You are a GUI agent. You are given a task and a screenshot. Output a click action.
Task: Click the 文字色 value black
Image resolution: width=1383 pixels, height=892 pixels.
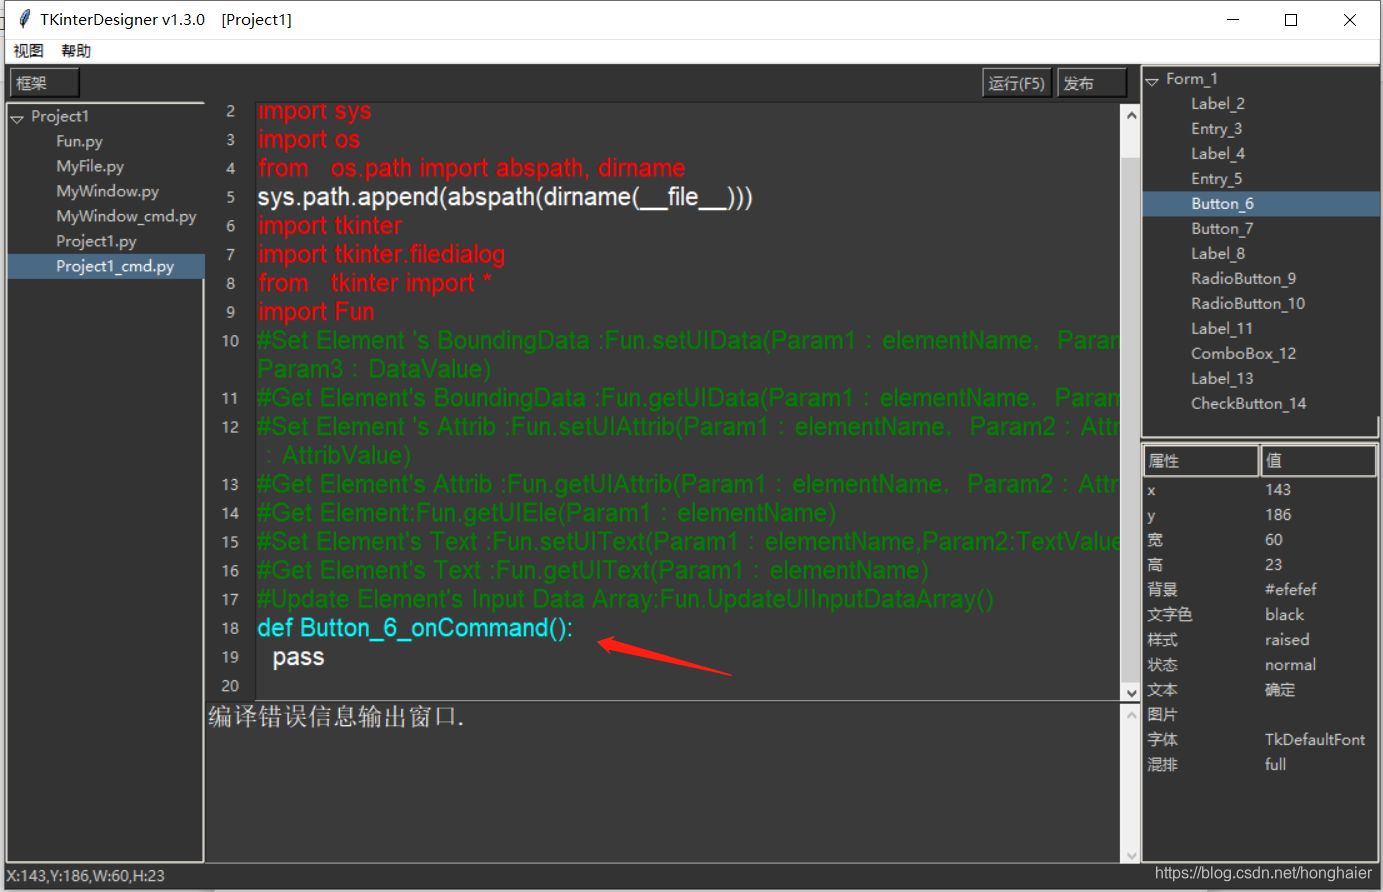click(1285, 615)
